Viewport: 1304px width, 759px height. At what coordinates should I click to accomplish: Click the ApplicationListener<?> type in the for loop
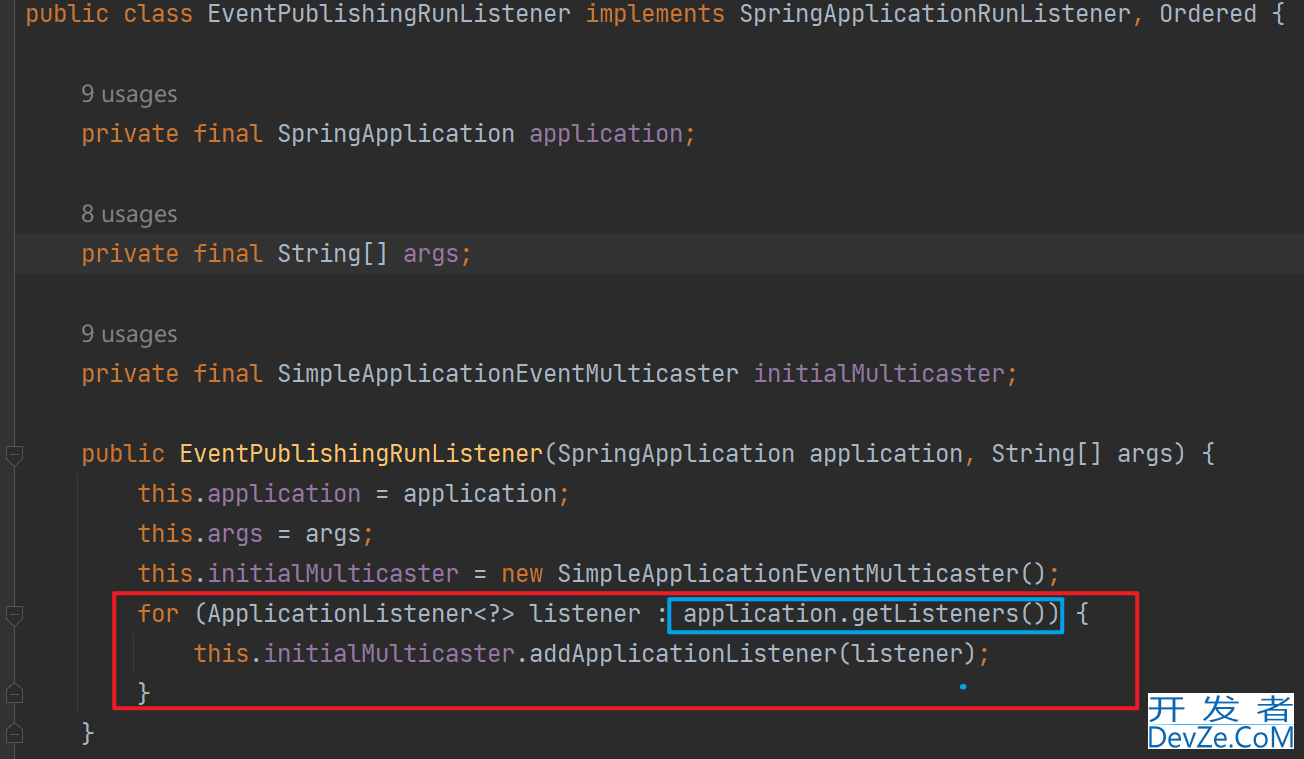coord(361,614)
